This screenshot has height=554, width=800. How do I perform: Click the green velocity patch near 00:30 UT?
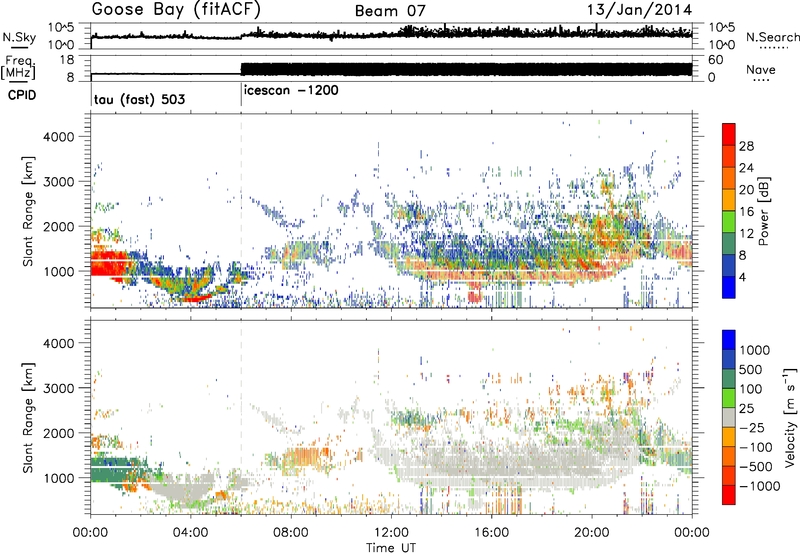point(115,472)
